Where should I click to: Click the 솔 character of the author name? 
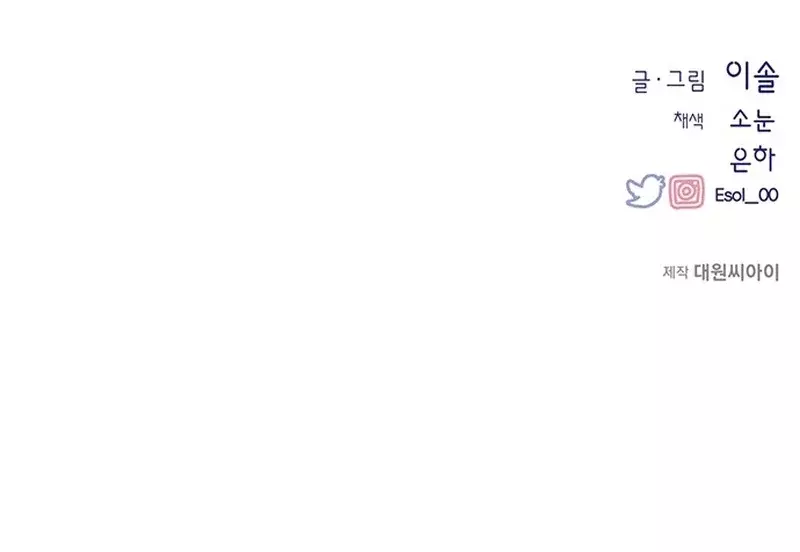point(765,78)
